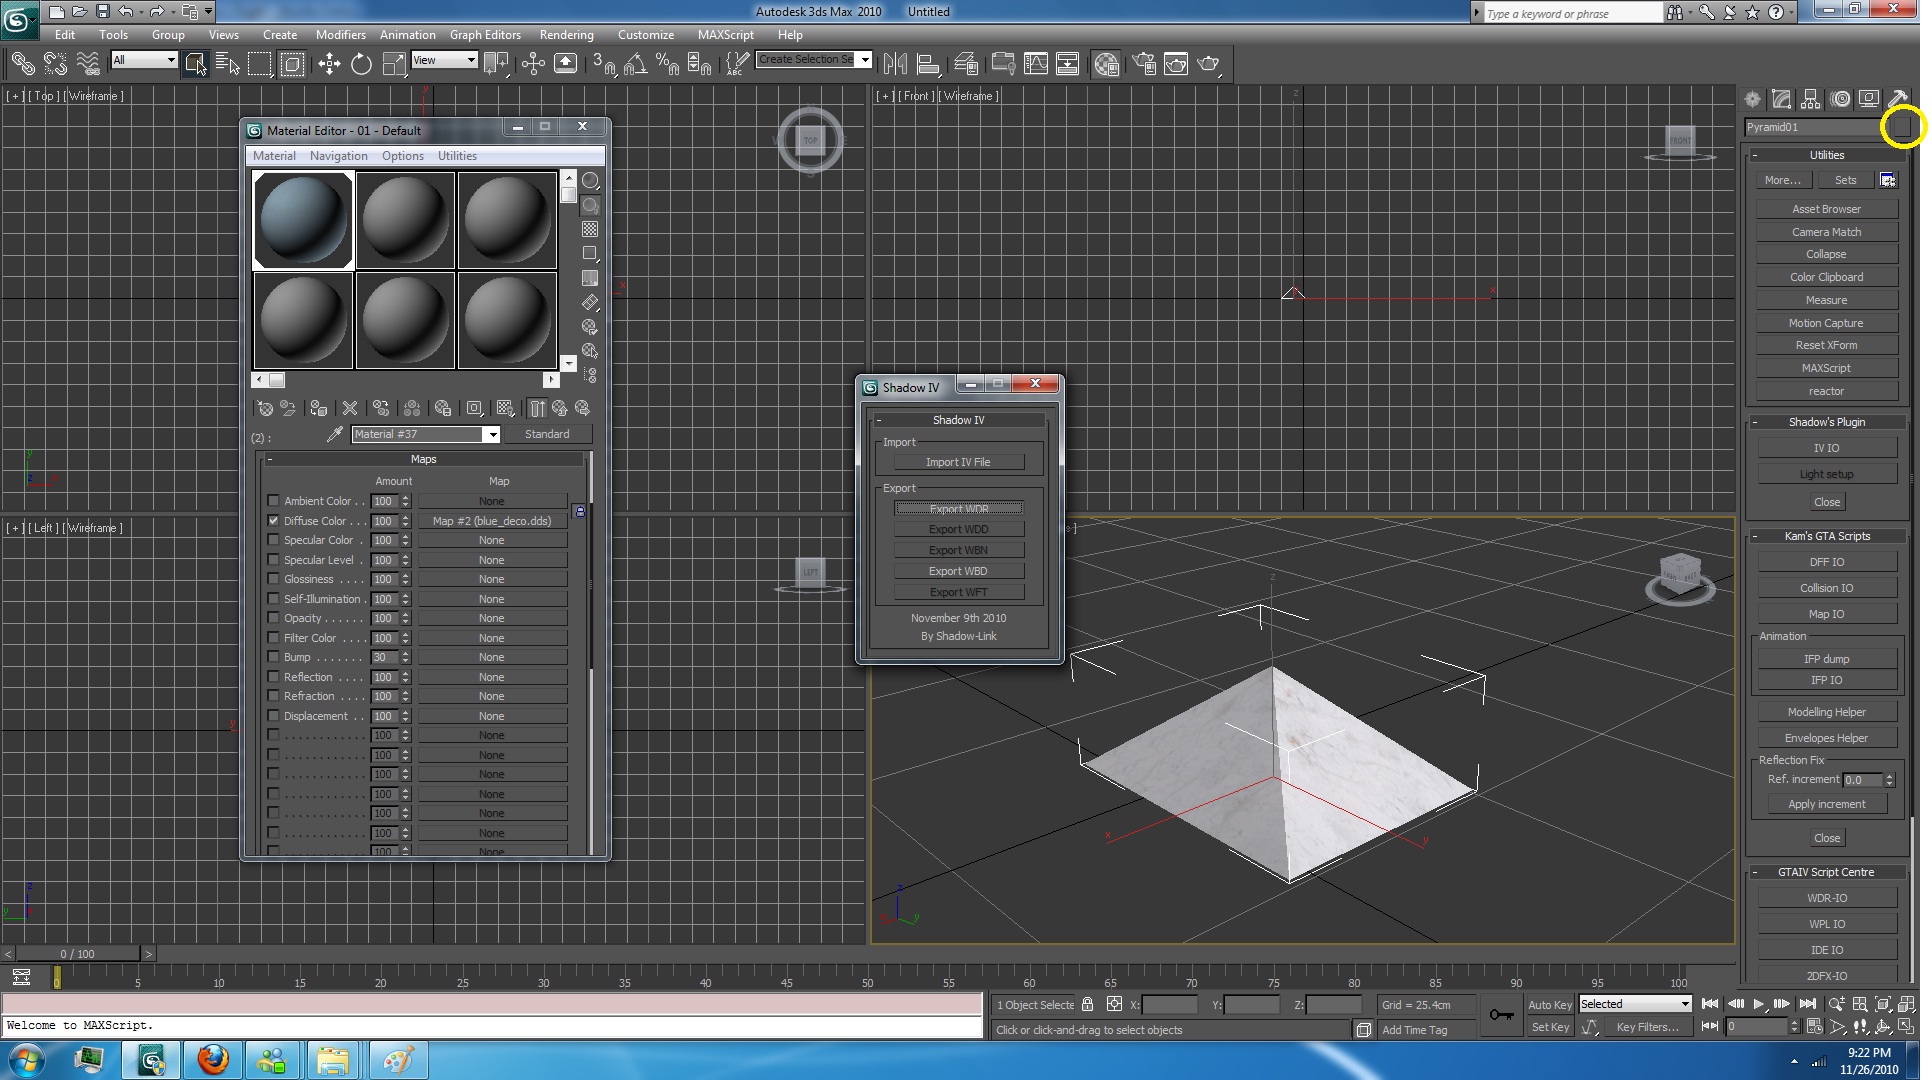Collapse the Shadow's Plugin rollout
This screenshot has height=1080, width=1932.
[1826, 422]
